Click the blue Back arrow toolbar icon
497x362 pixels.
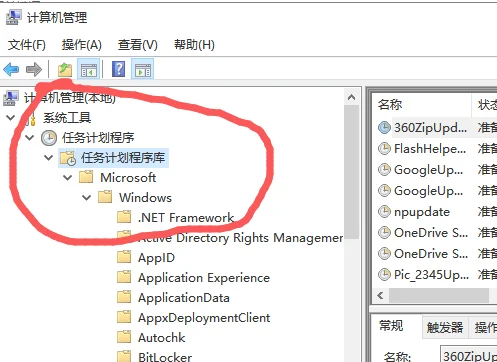coord(11,69)
